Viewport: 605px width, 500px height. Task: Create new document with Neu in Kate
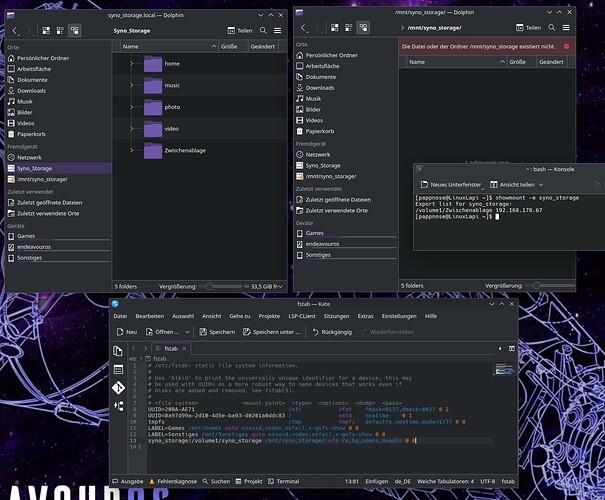coord(127,332)
